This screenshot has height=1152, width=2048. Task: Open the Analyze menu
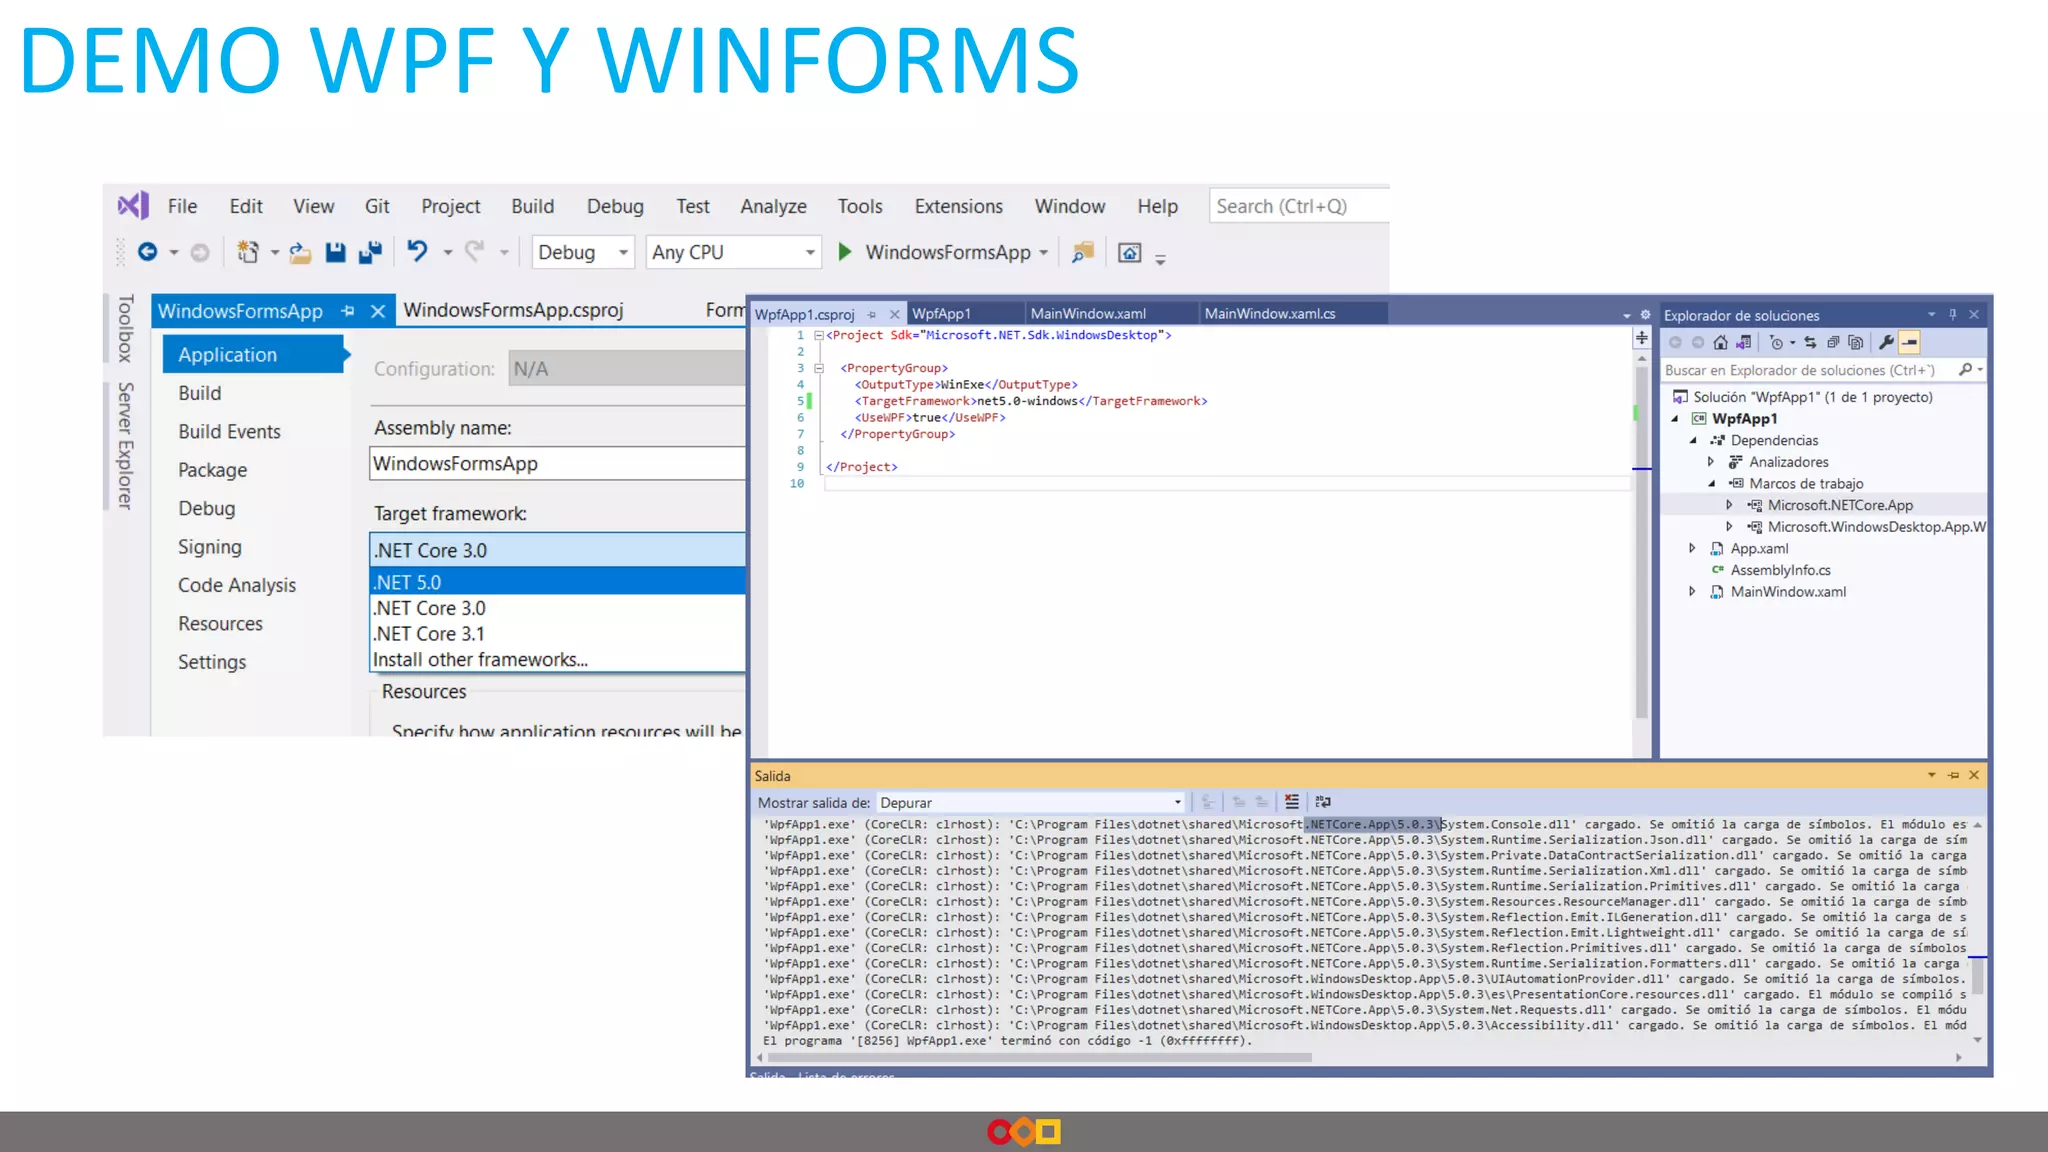coord(773,206)
